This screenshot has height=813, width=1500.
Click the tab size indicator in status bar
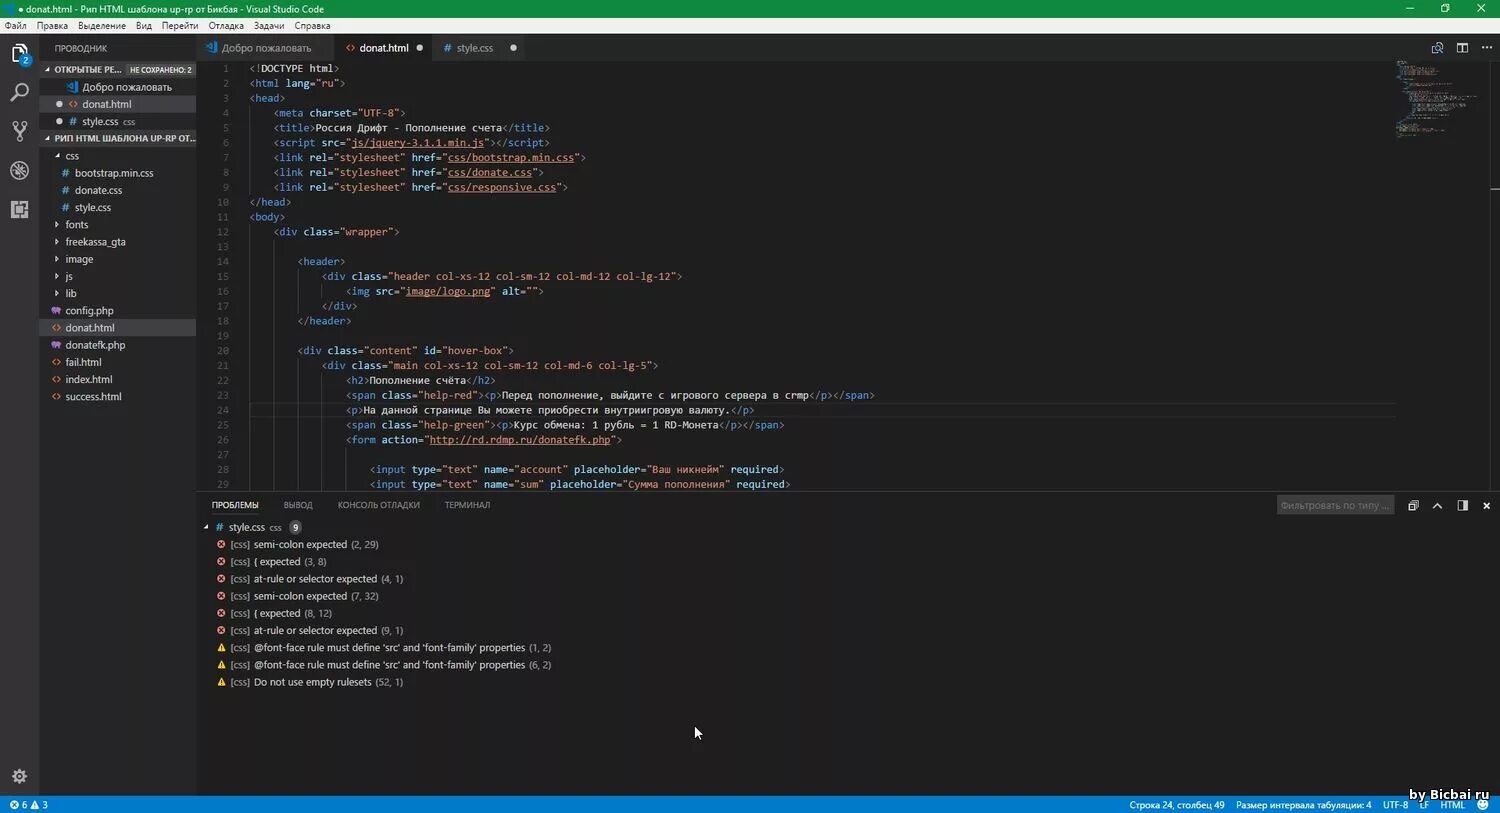[1304, 805]
